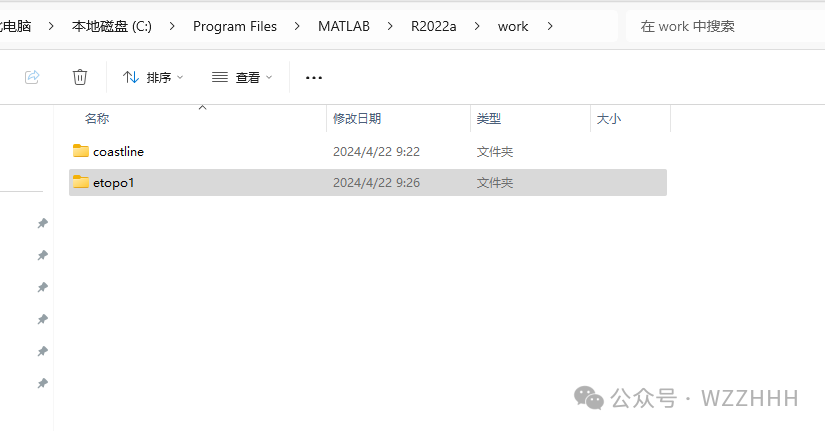Open the three-dot more options menu
Screen dimensions: 825x431
point(314,78)
